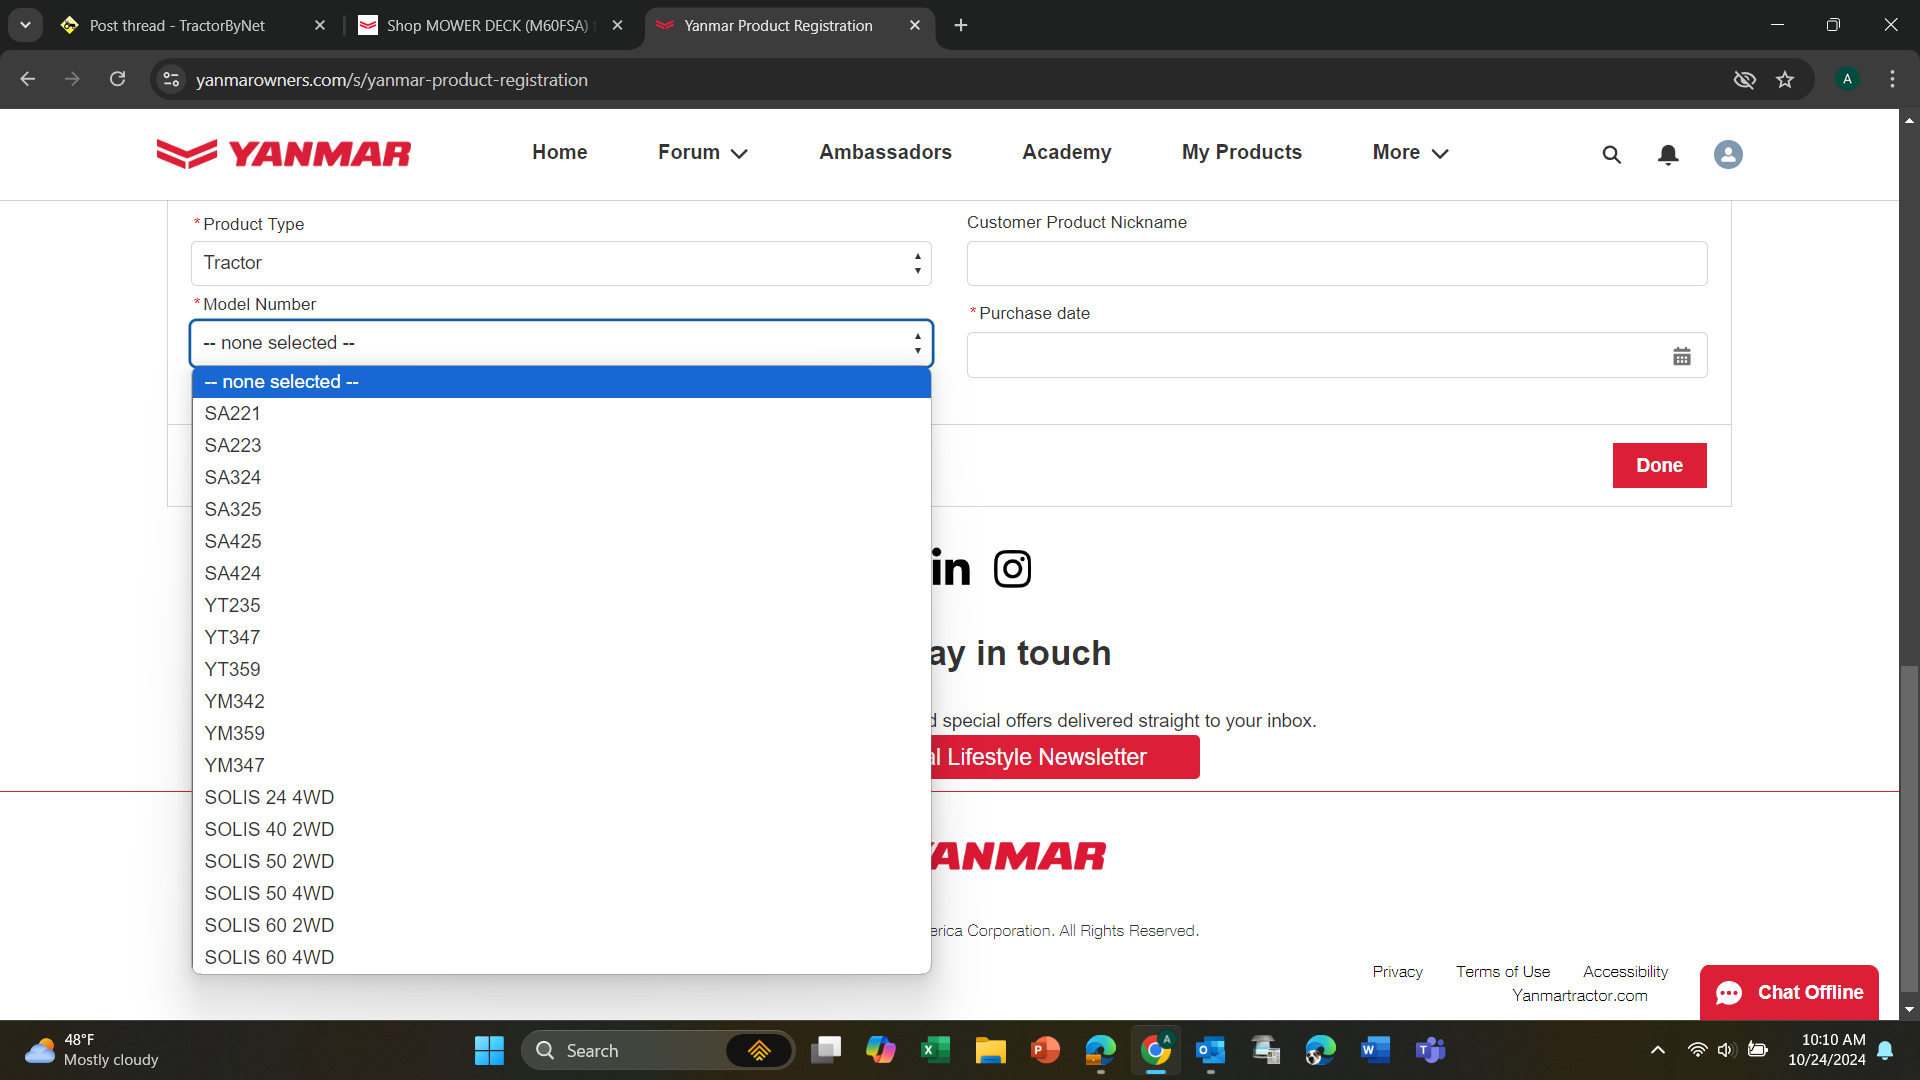Open Microsoft Teams from taskbar
Viewport: 1920px width, 1080px height.
tap(1430, 1050)
